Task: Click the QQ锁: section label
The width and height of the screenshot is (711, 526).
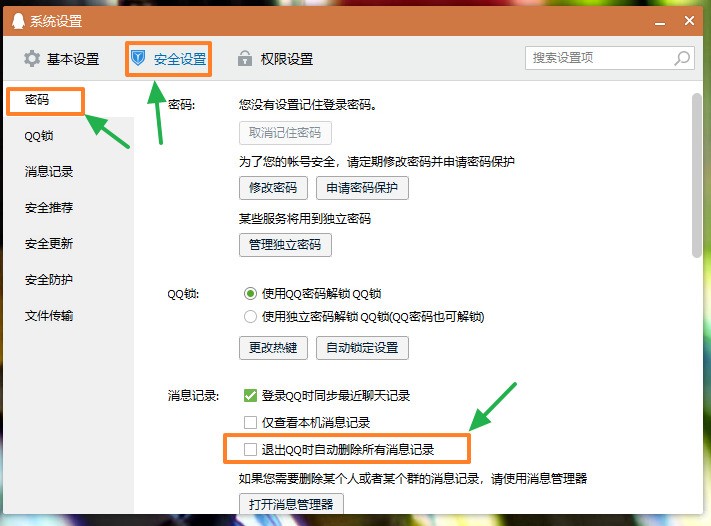Action: pyautogui.click(x=183, y=294)
